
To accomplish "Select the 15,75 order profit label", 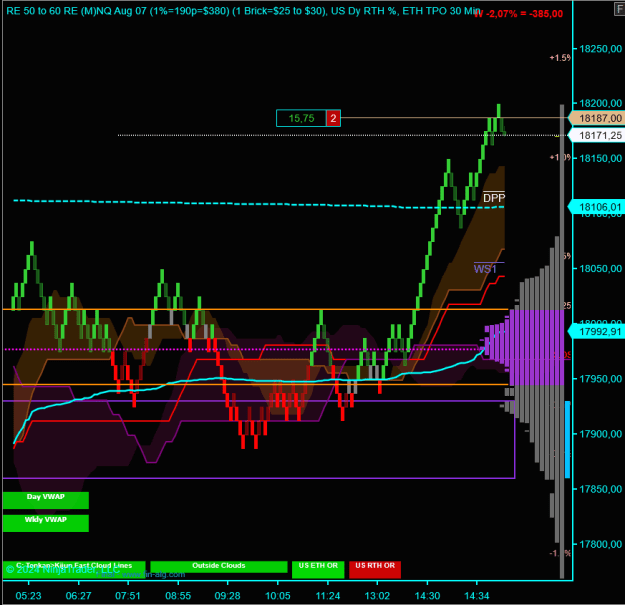I will (301, 118).
